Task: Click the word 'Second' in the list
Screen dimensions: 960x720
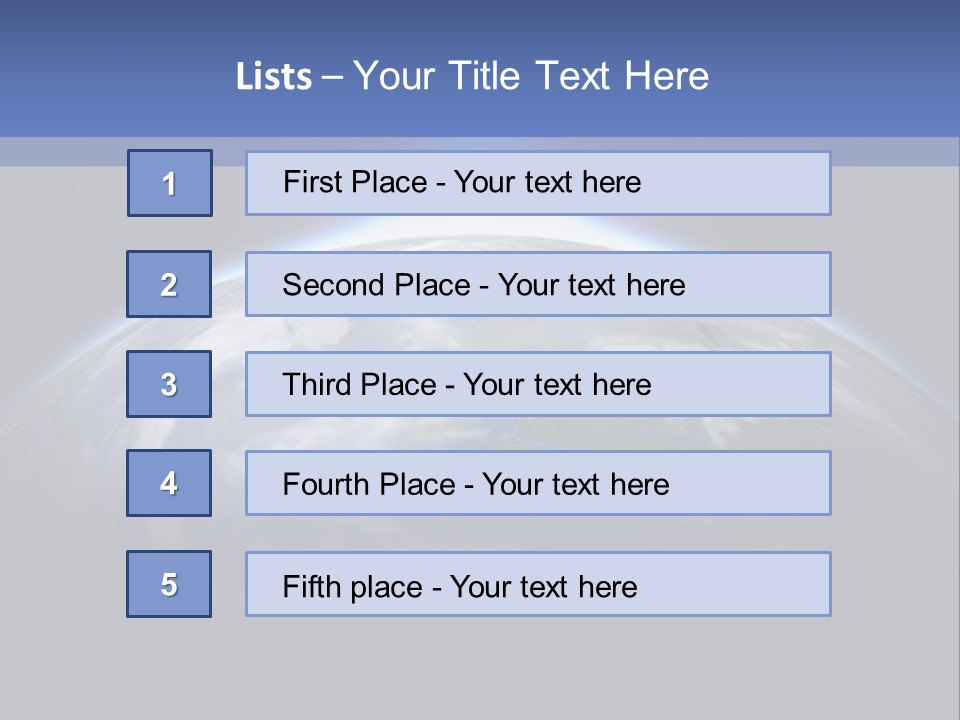Action: click(335, 285)
